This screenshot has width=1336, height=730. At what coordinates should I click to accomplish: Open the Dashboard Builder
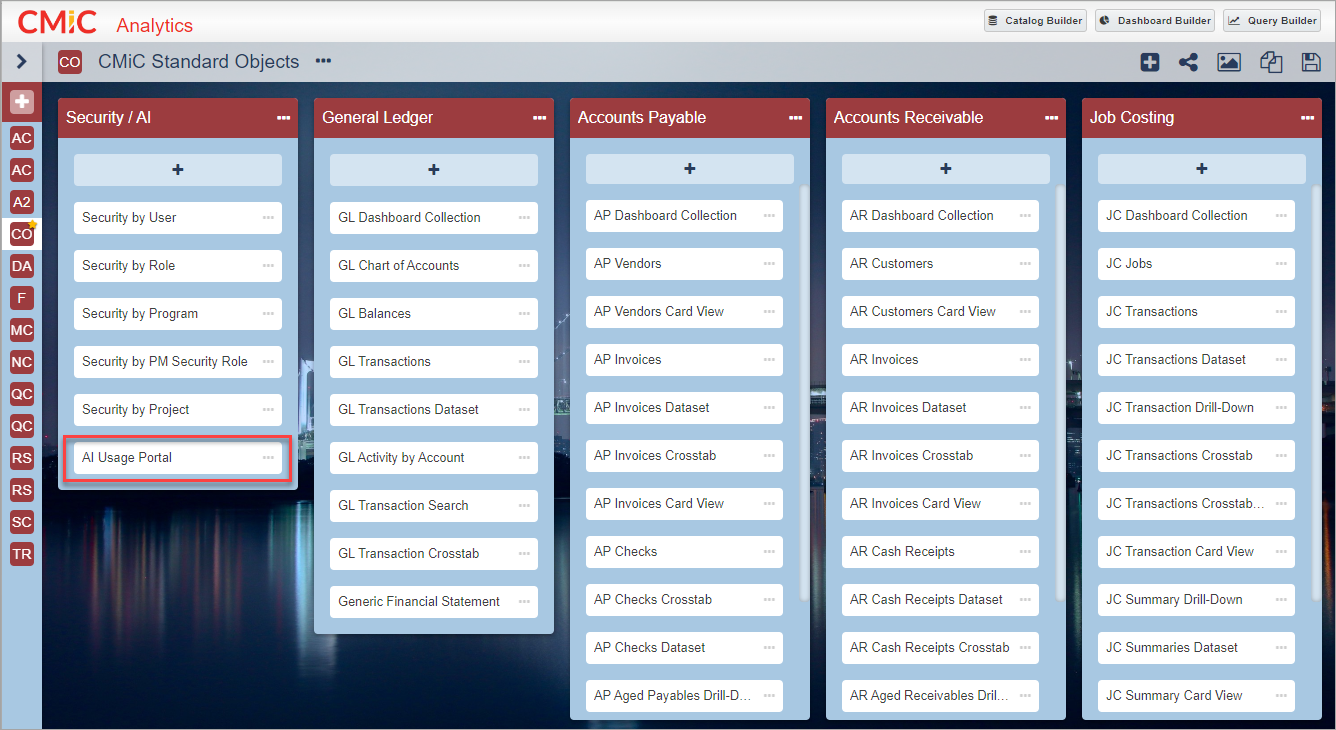coord(1155,20)
